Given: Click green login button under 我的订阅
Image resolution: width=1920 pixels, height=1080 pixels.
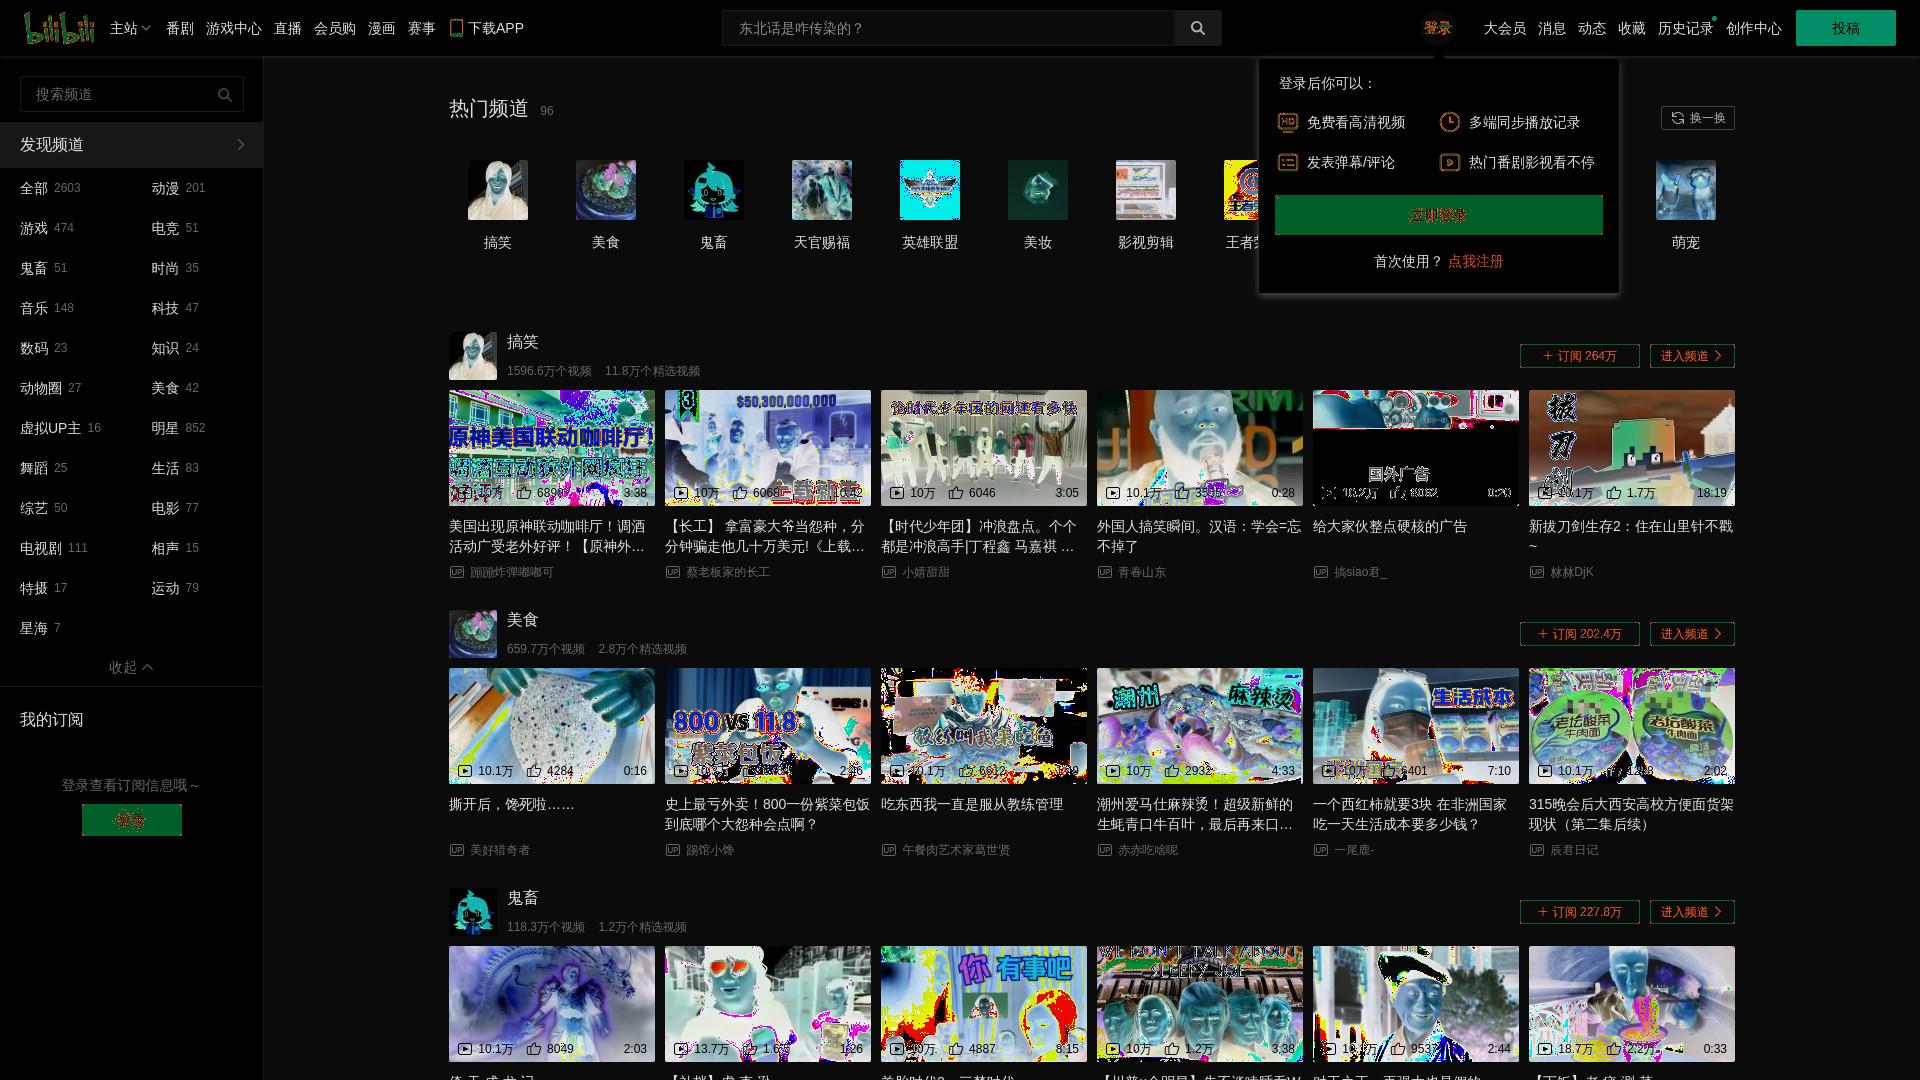Looking at the screenshot, I should point(132,820).
